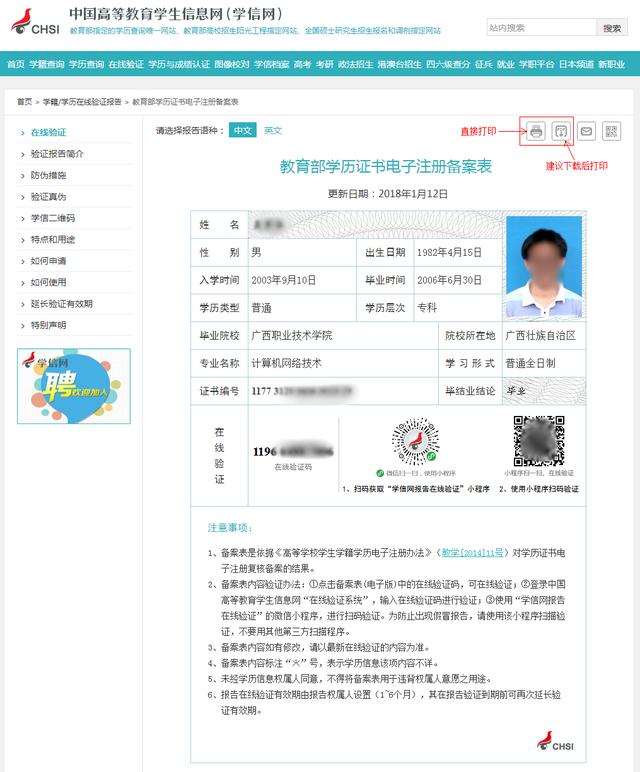Open 考研 navigation item

coord(324,64)
